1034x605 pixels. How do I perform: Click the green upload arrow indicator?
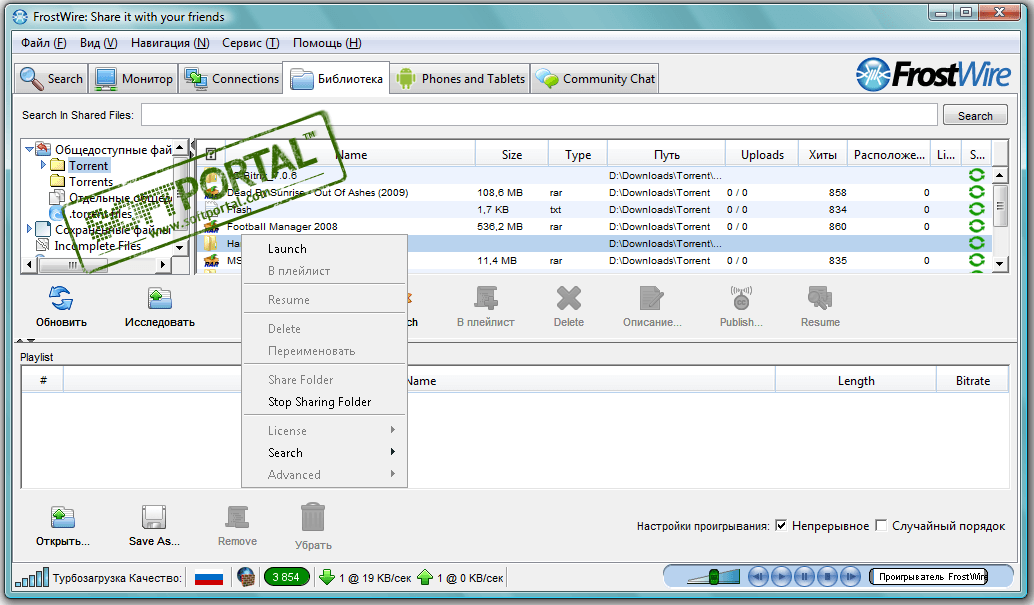point(425,577)
